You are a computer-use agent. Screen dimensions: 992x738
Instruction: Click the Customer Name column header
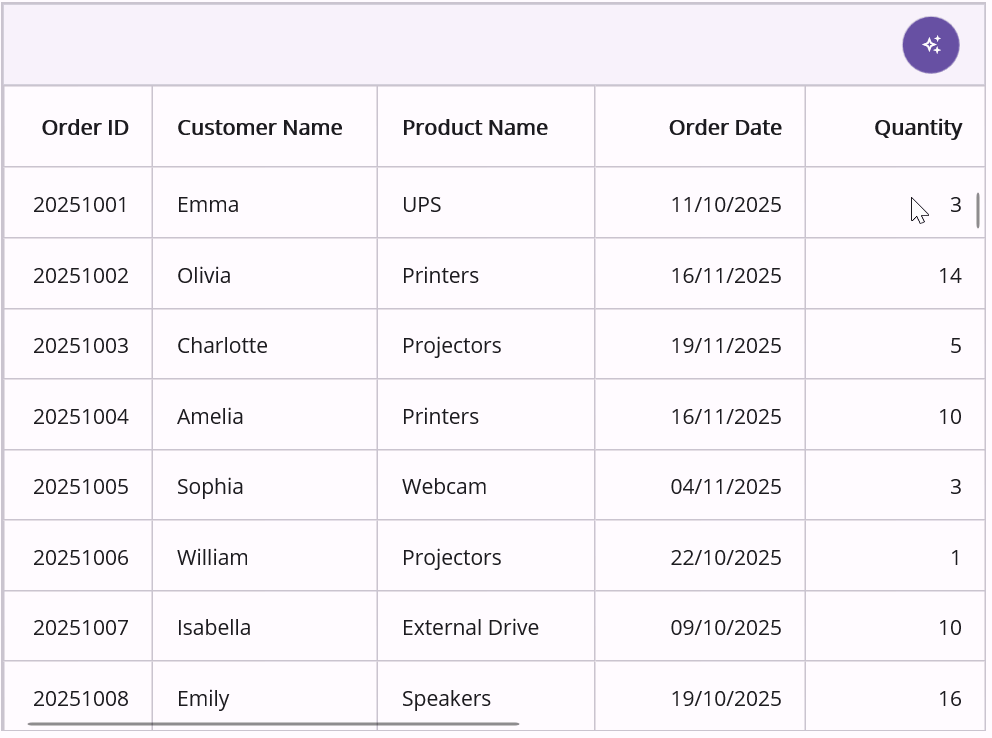click(260, 127)
